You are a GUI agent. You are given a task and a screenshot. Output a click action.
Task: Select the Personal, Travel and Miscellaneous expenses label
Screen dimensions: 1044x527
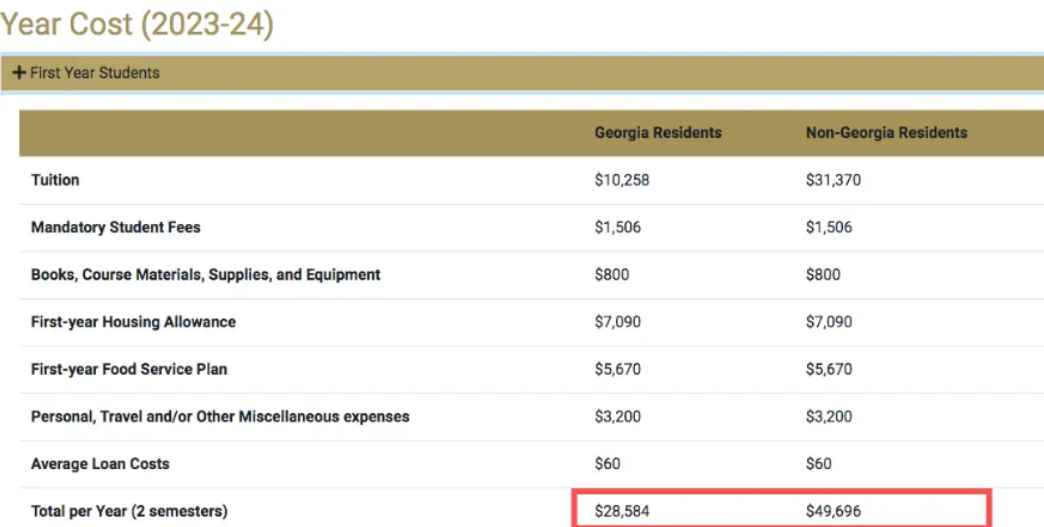coord(220,416)
